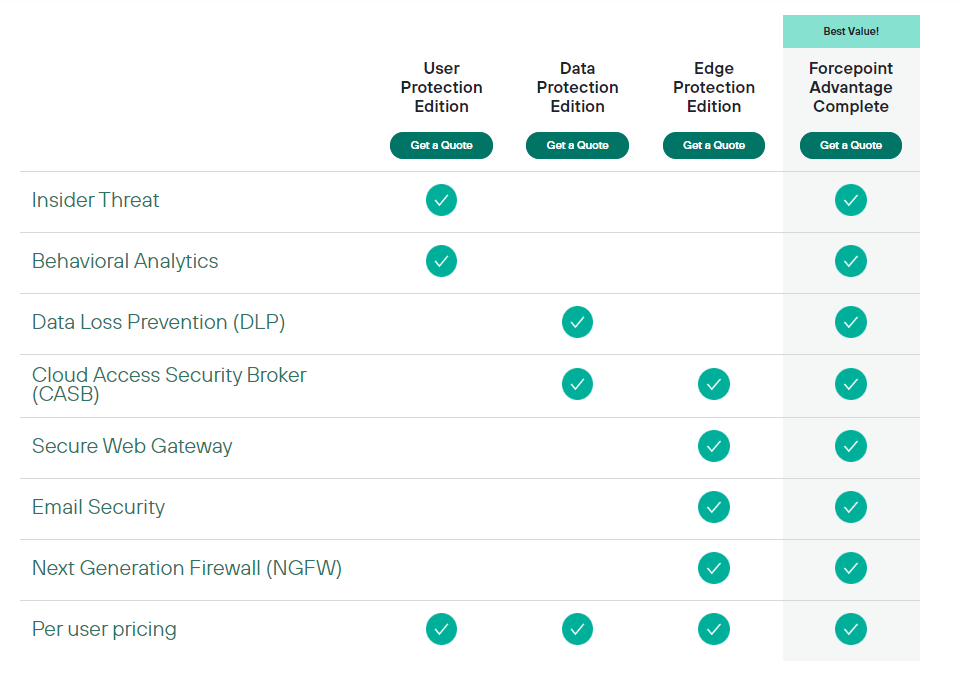The image size is (958, 690).
Task: Click the User Protection Edition heading
Action: pyautogui.click(x=441, y=87)
